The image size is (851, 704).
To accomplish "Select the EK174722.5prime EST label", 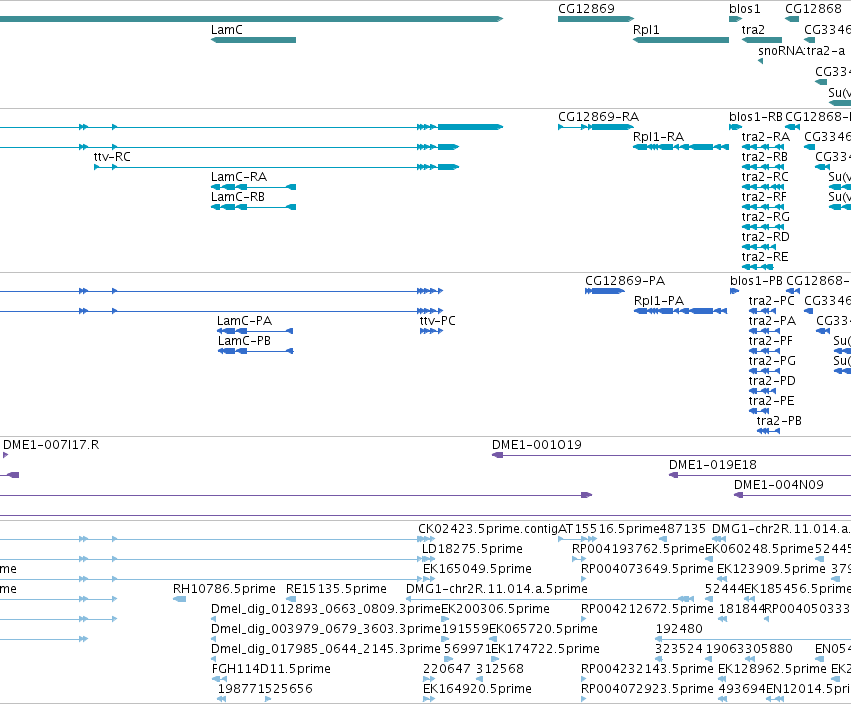I will tap(545, 650).
